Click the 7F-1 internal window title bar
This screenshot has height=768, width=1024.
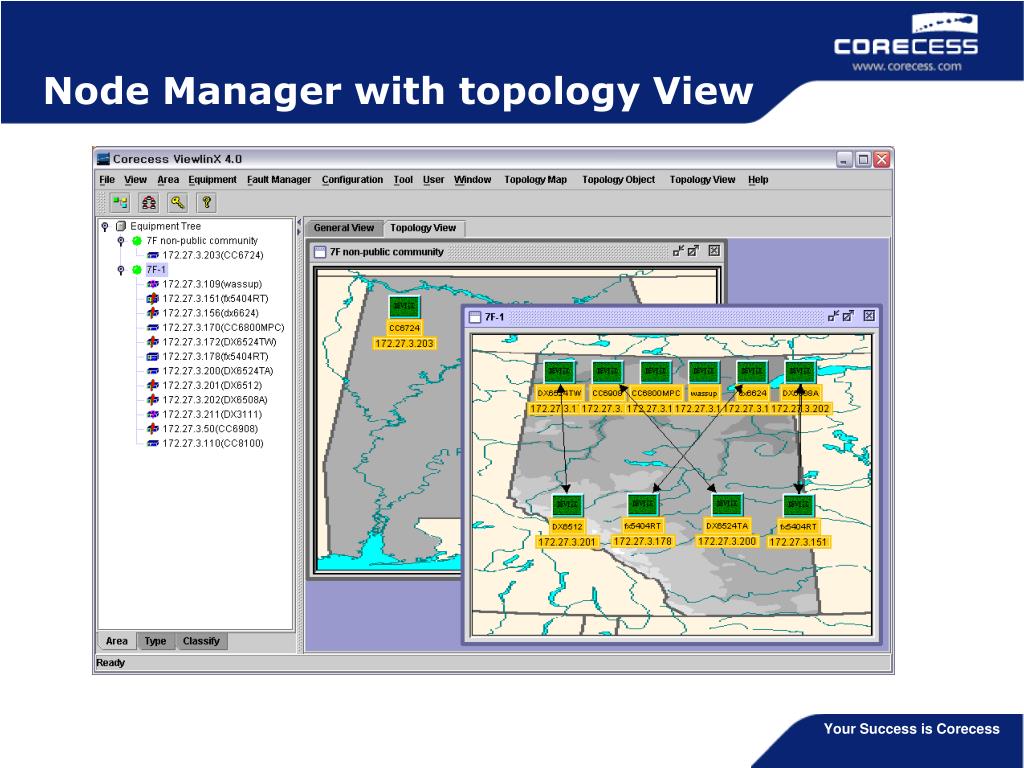[x=672, y=317]
